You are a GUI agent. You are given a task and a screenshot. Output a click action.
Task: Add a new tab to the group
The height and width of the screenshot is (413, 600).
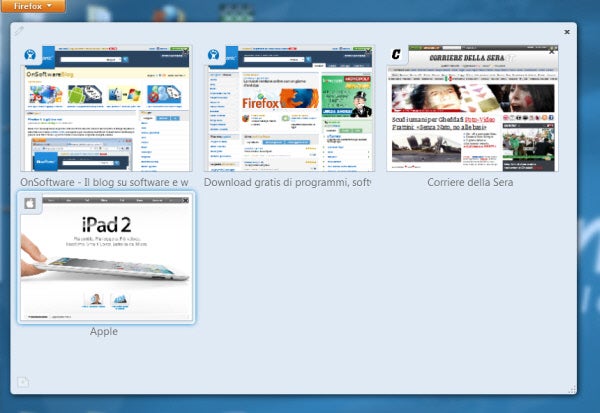point(23,382)
